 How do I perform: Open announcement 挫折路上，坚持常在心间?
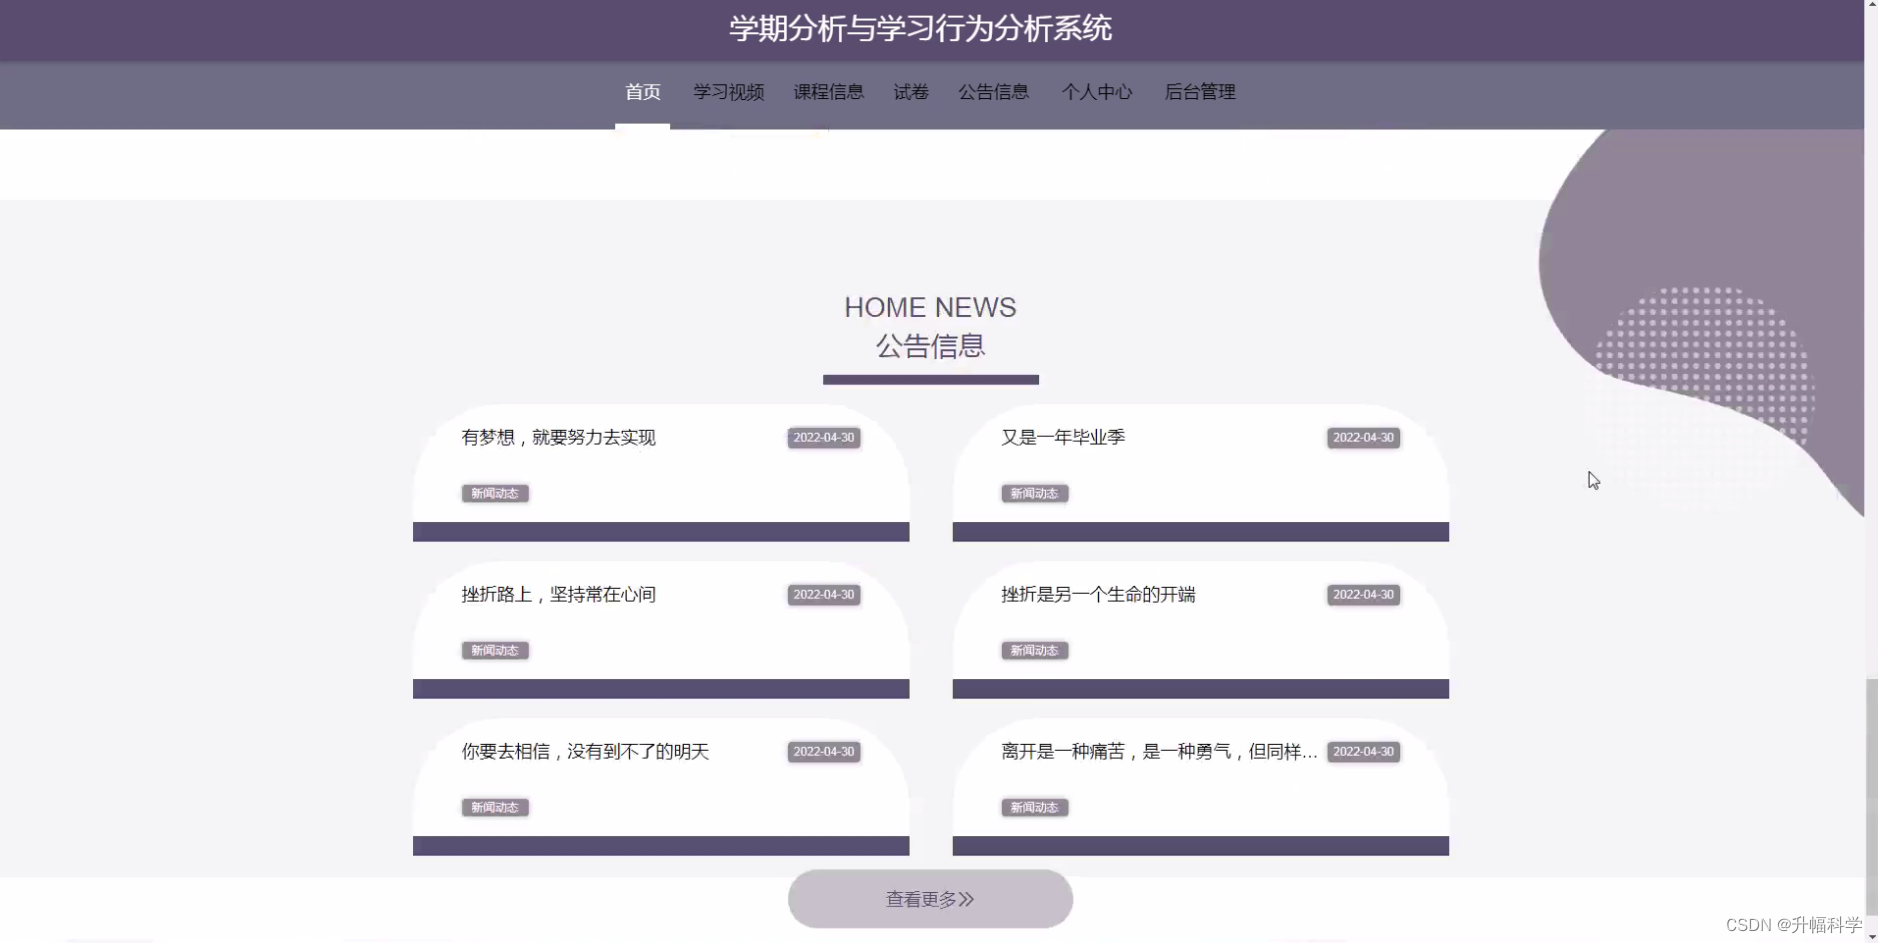[557, 594]
